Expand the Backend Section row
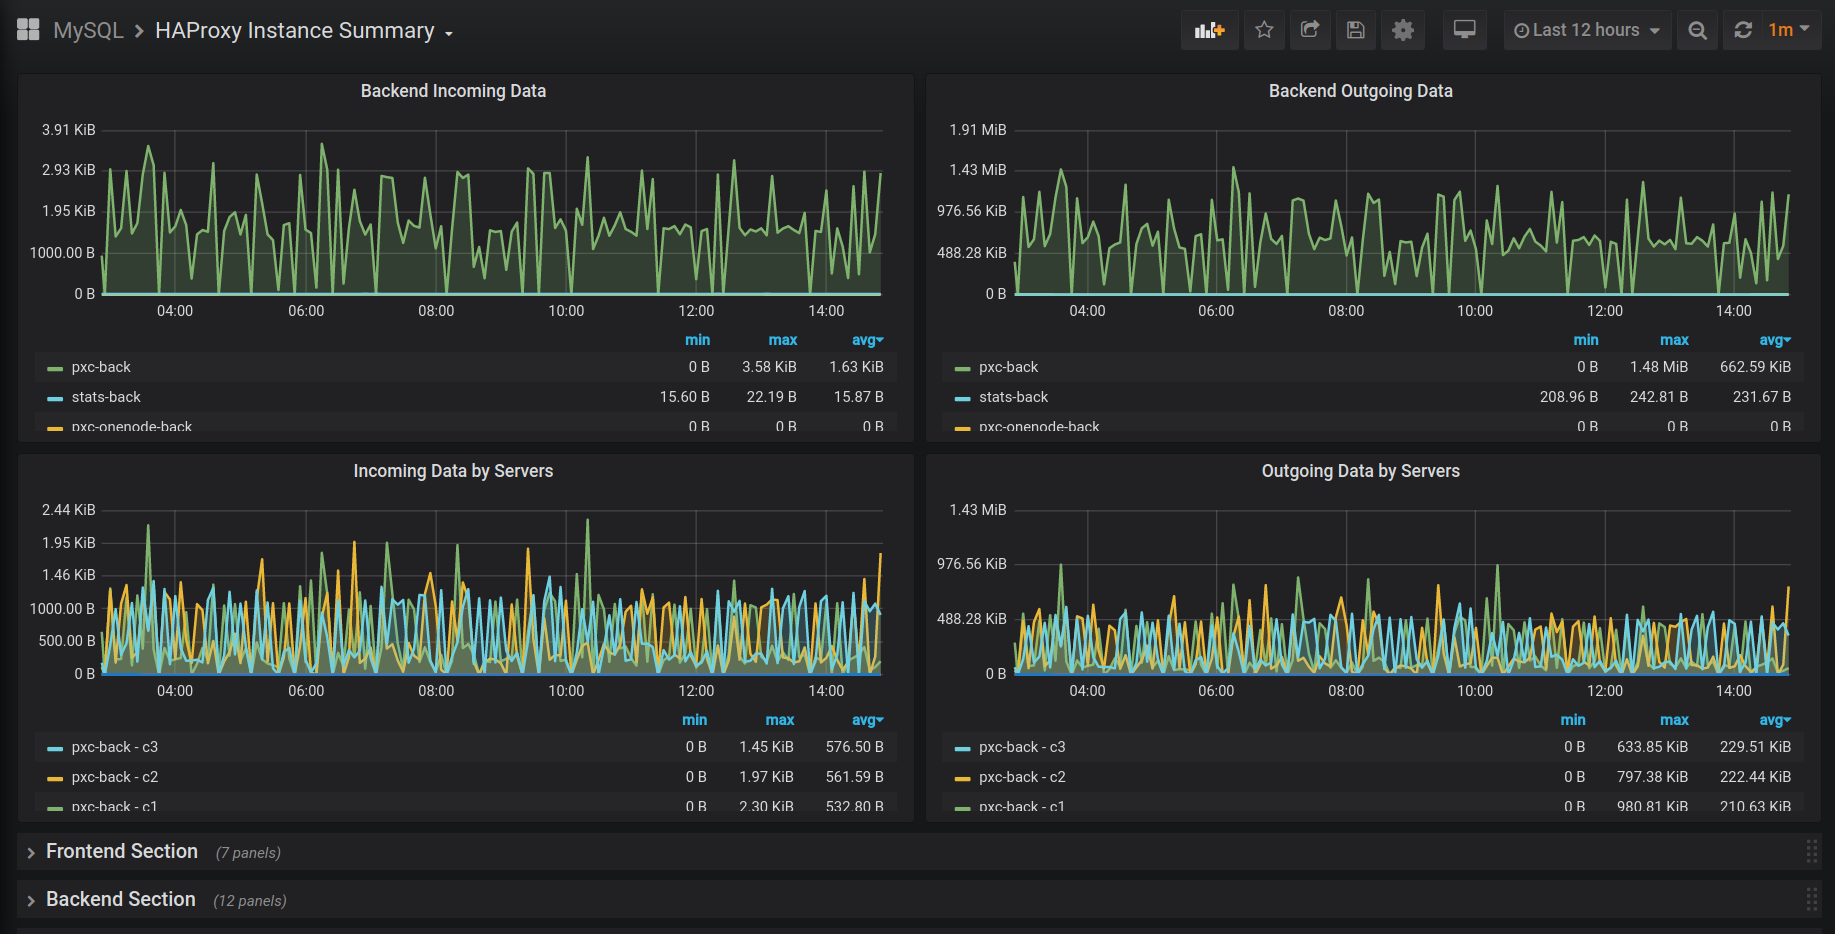This screenshot has height=934, width=1835. (120, 899)
